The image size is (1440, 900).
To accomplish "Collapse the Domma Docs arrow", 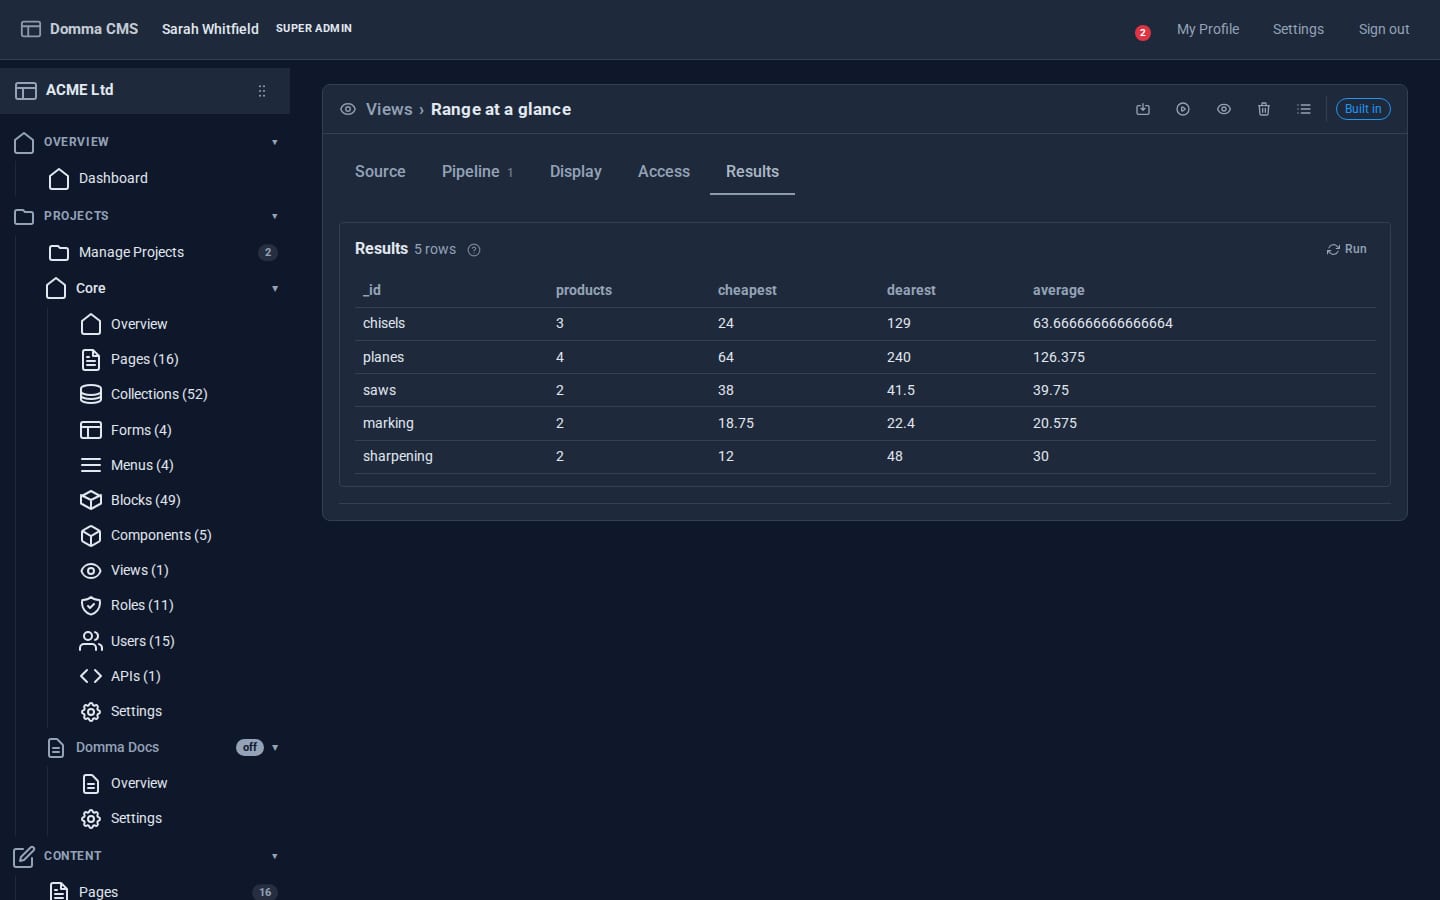I will point(275,748).
